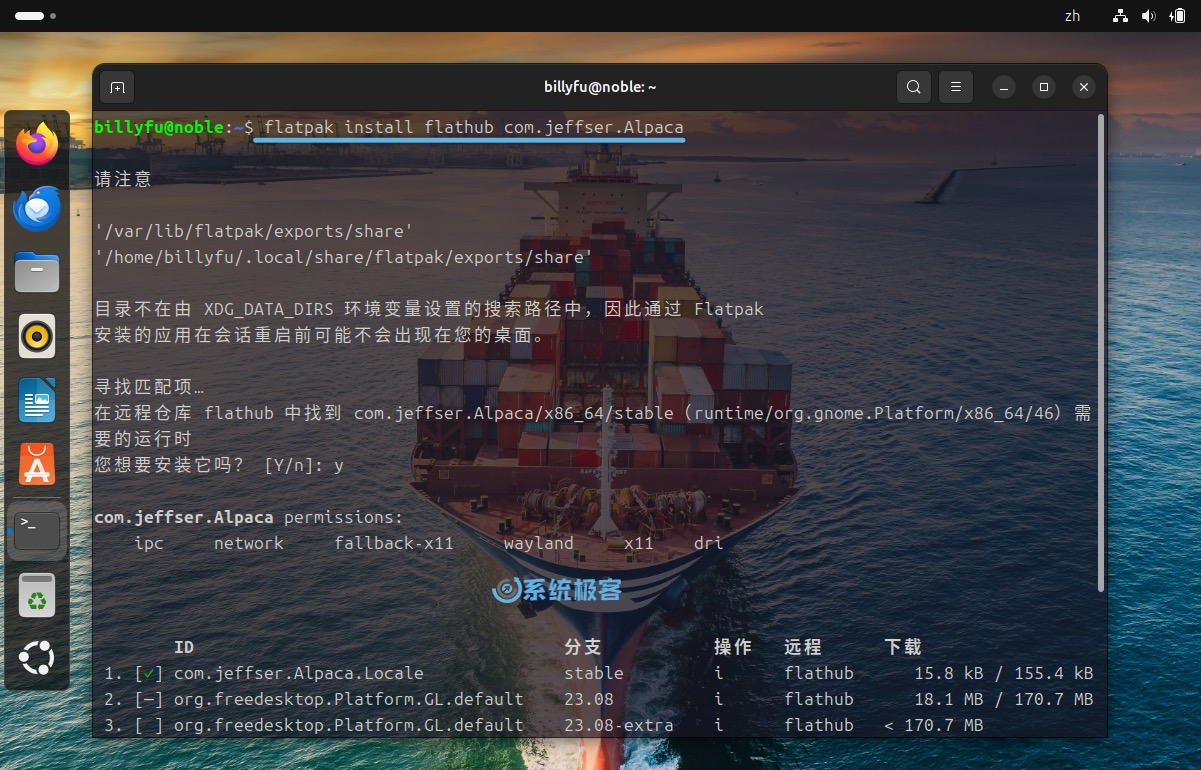Click the 'dri' permission
The height and width of the screenshot is (770, 1201).
[x=709, y=543]
